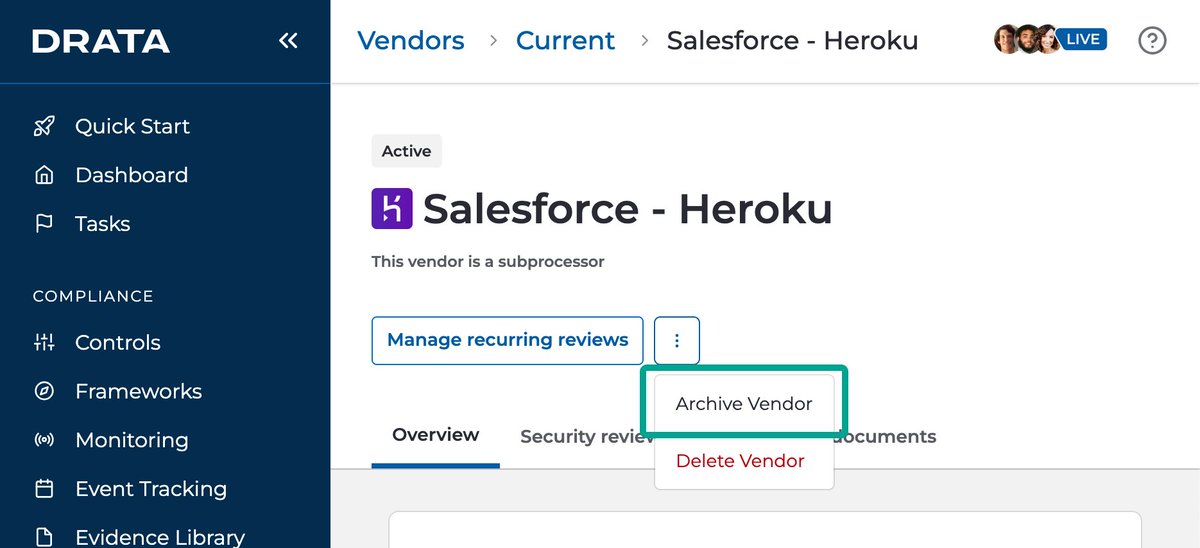Collapse the sidebar with double chevron icon
1200x548 pixels.
click(288, 41)
